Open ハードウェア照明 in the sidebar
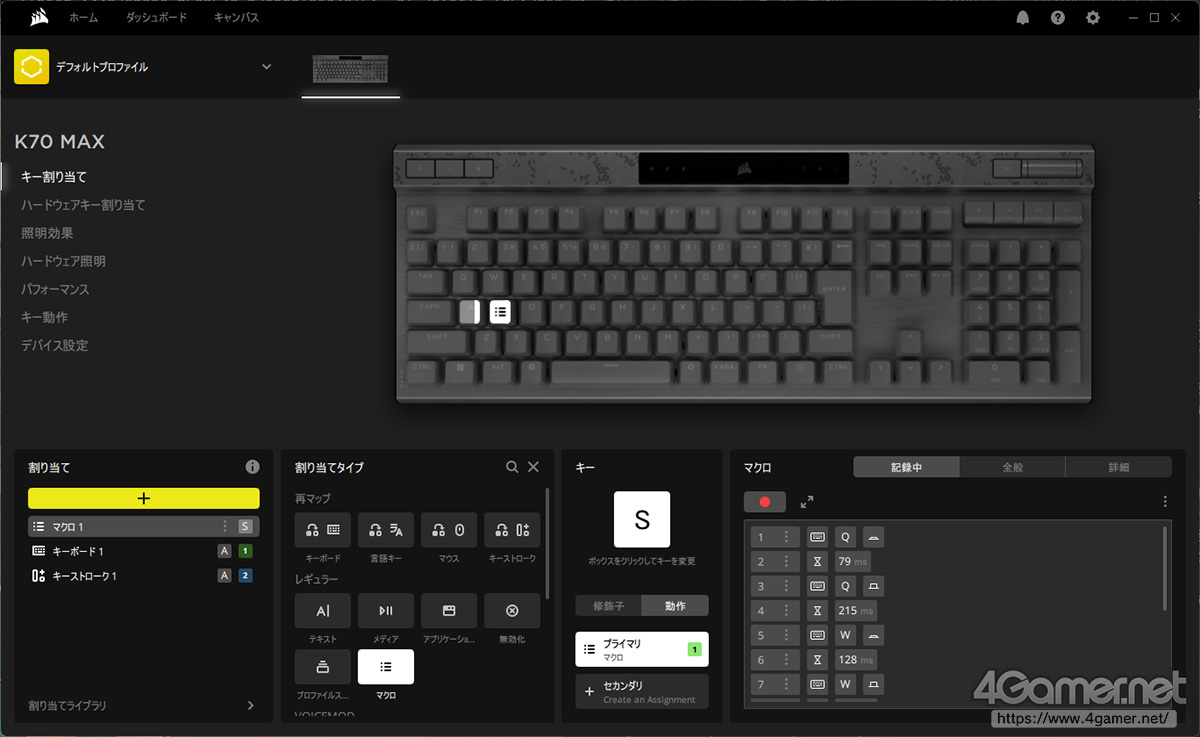This screenshot has height=737, width=1200. (x=63, y=261)
